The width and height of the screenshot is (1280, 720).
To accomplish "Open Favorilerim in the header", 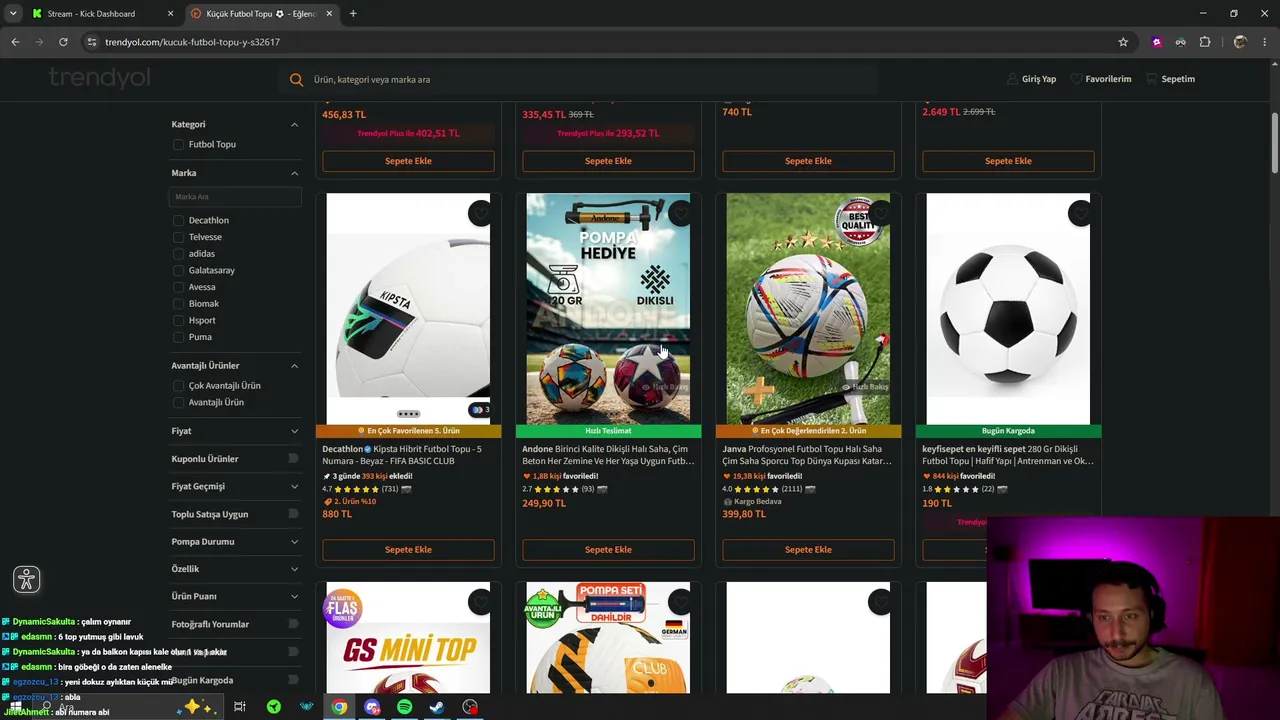I will point(1101,79).
